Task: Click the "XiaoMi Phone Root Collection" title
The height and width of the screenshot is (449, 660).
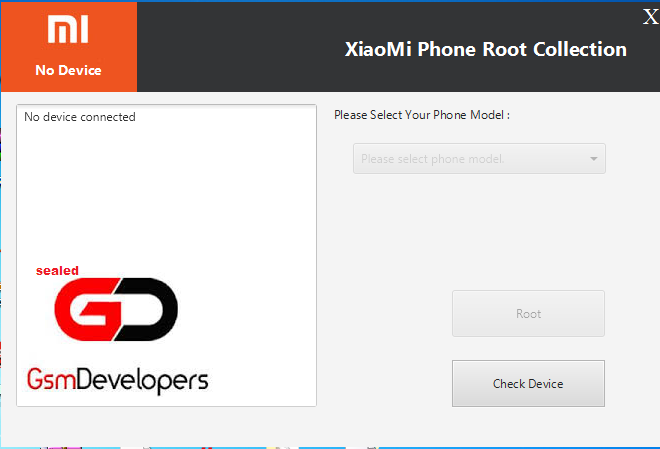Action: 486,49
